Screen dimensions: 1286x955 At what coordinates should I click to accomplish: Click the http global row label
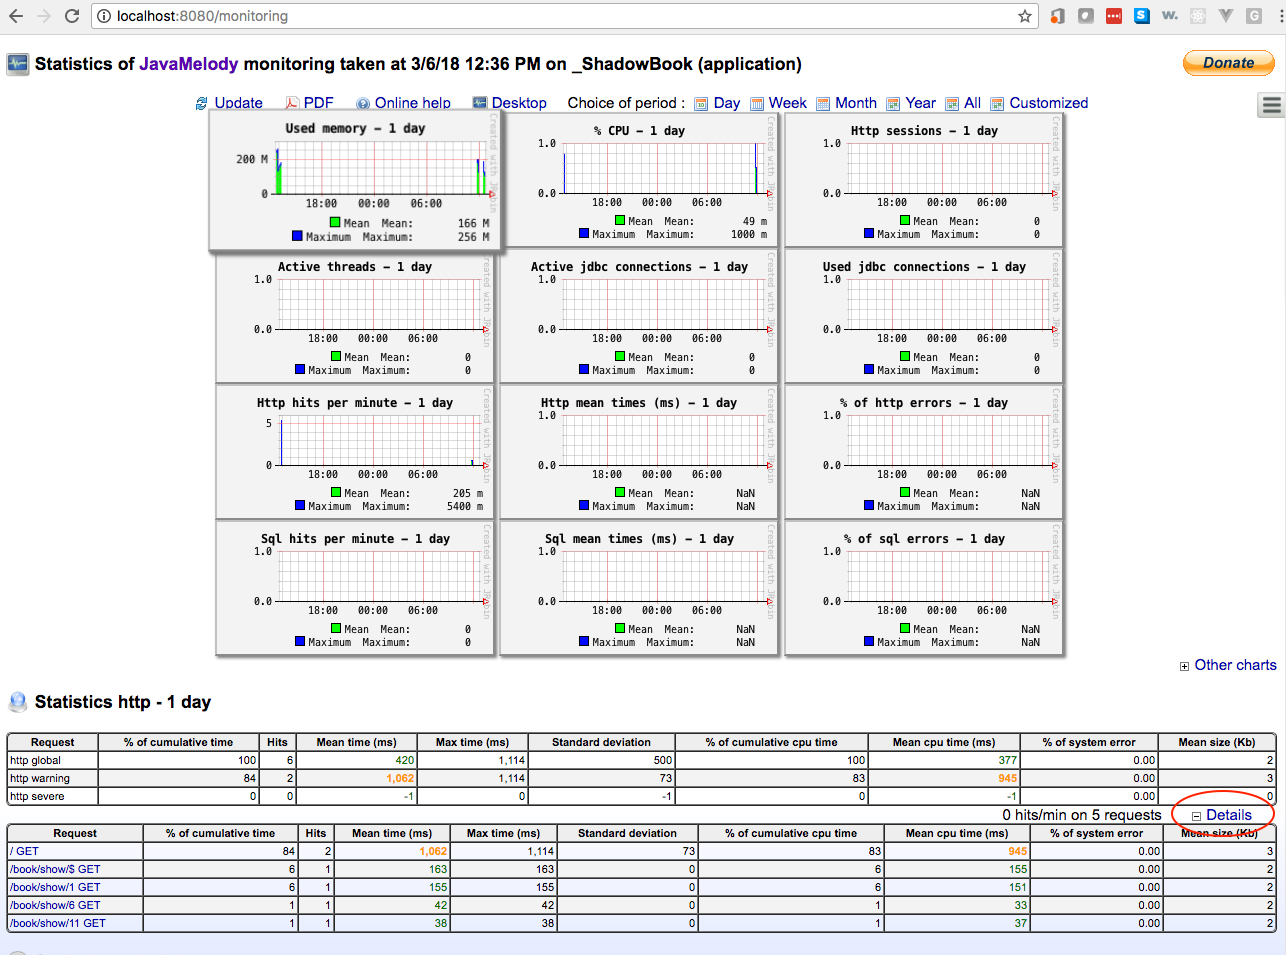point(35,760)
